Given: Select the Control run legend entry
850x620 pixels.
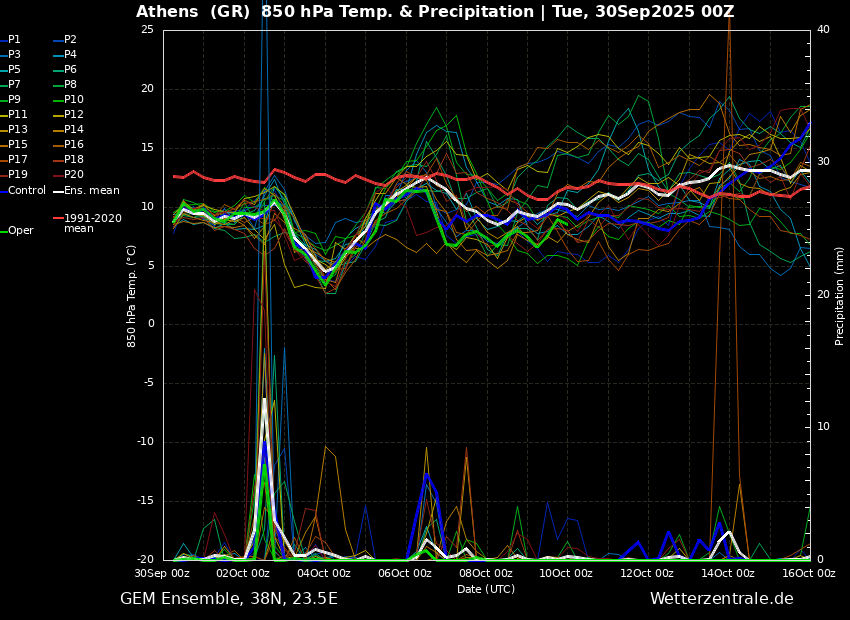Looking at the screenshot, I should click(27, 190).
